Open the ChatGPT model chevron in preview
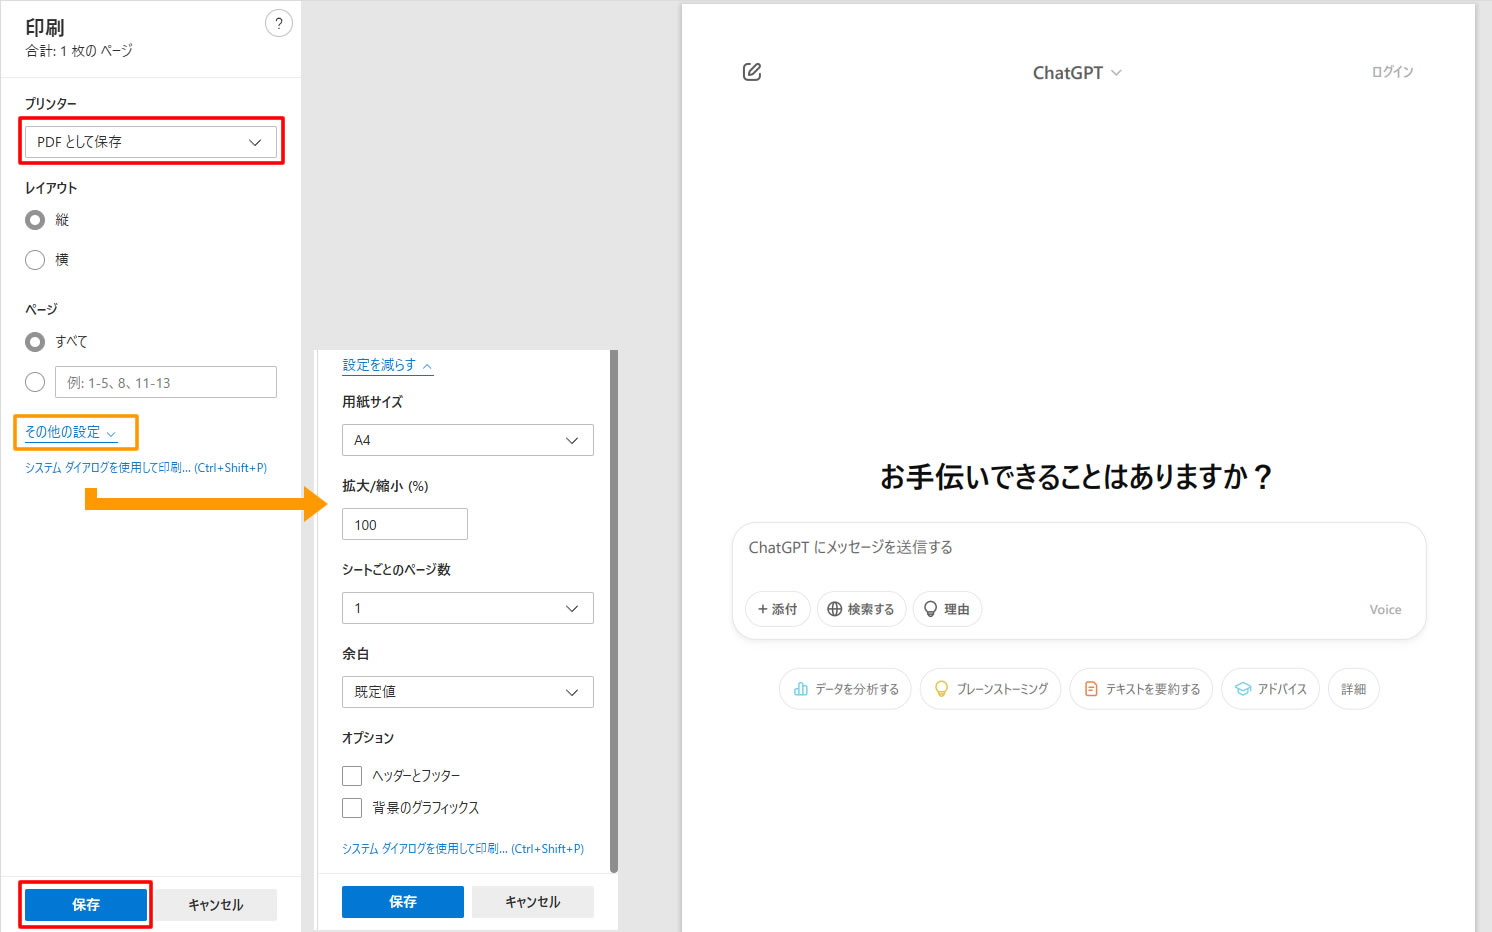This screenshot has width=1492, height=932. pyautogui.click(x=1116, y=73)
